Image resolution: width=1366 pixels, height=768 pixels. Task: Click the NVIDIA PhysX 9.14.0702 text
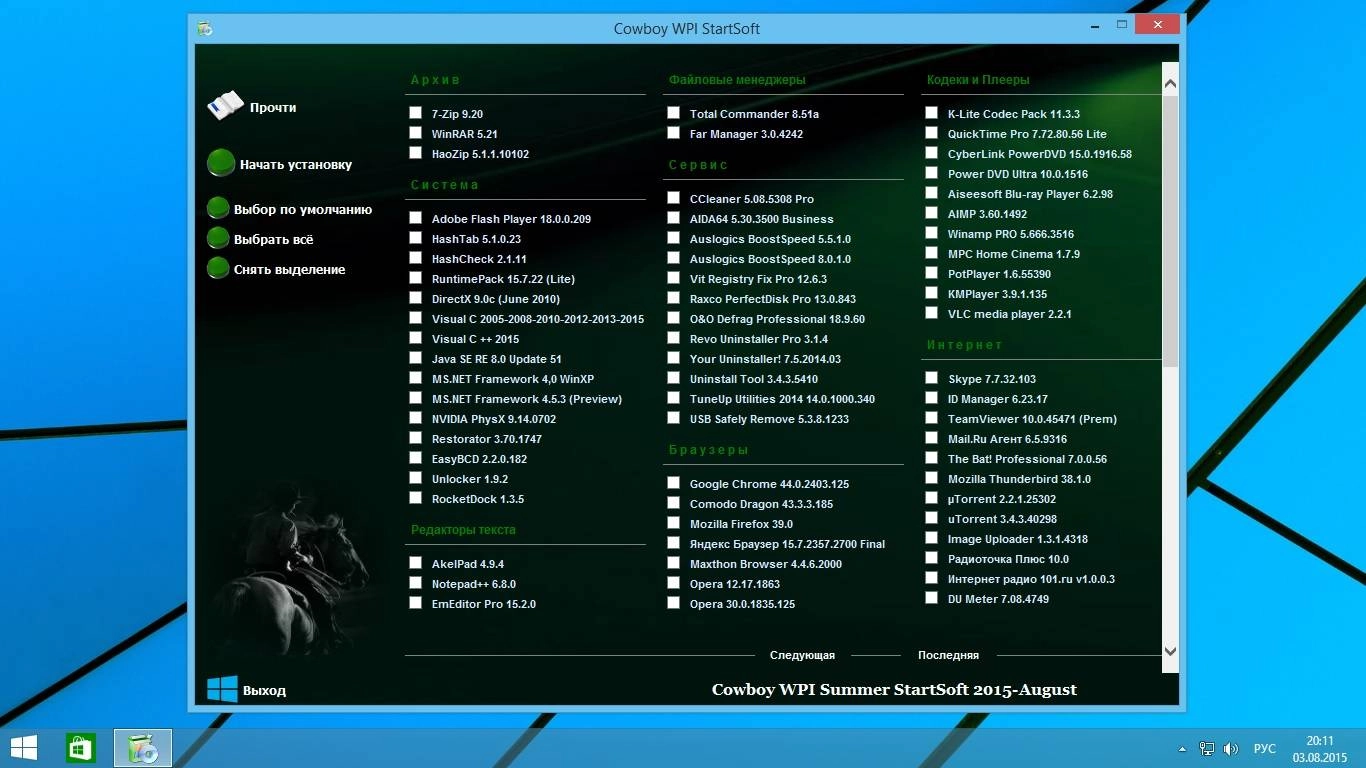click(494, 419)
